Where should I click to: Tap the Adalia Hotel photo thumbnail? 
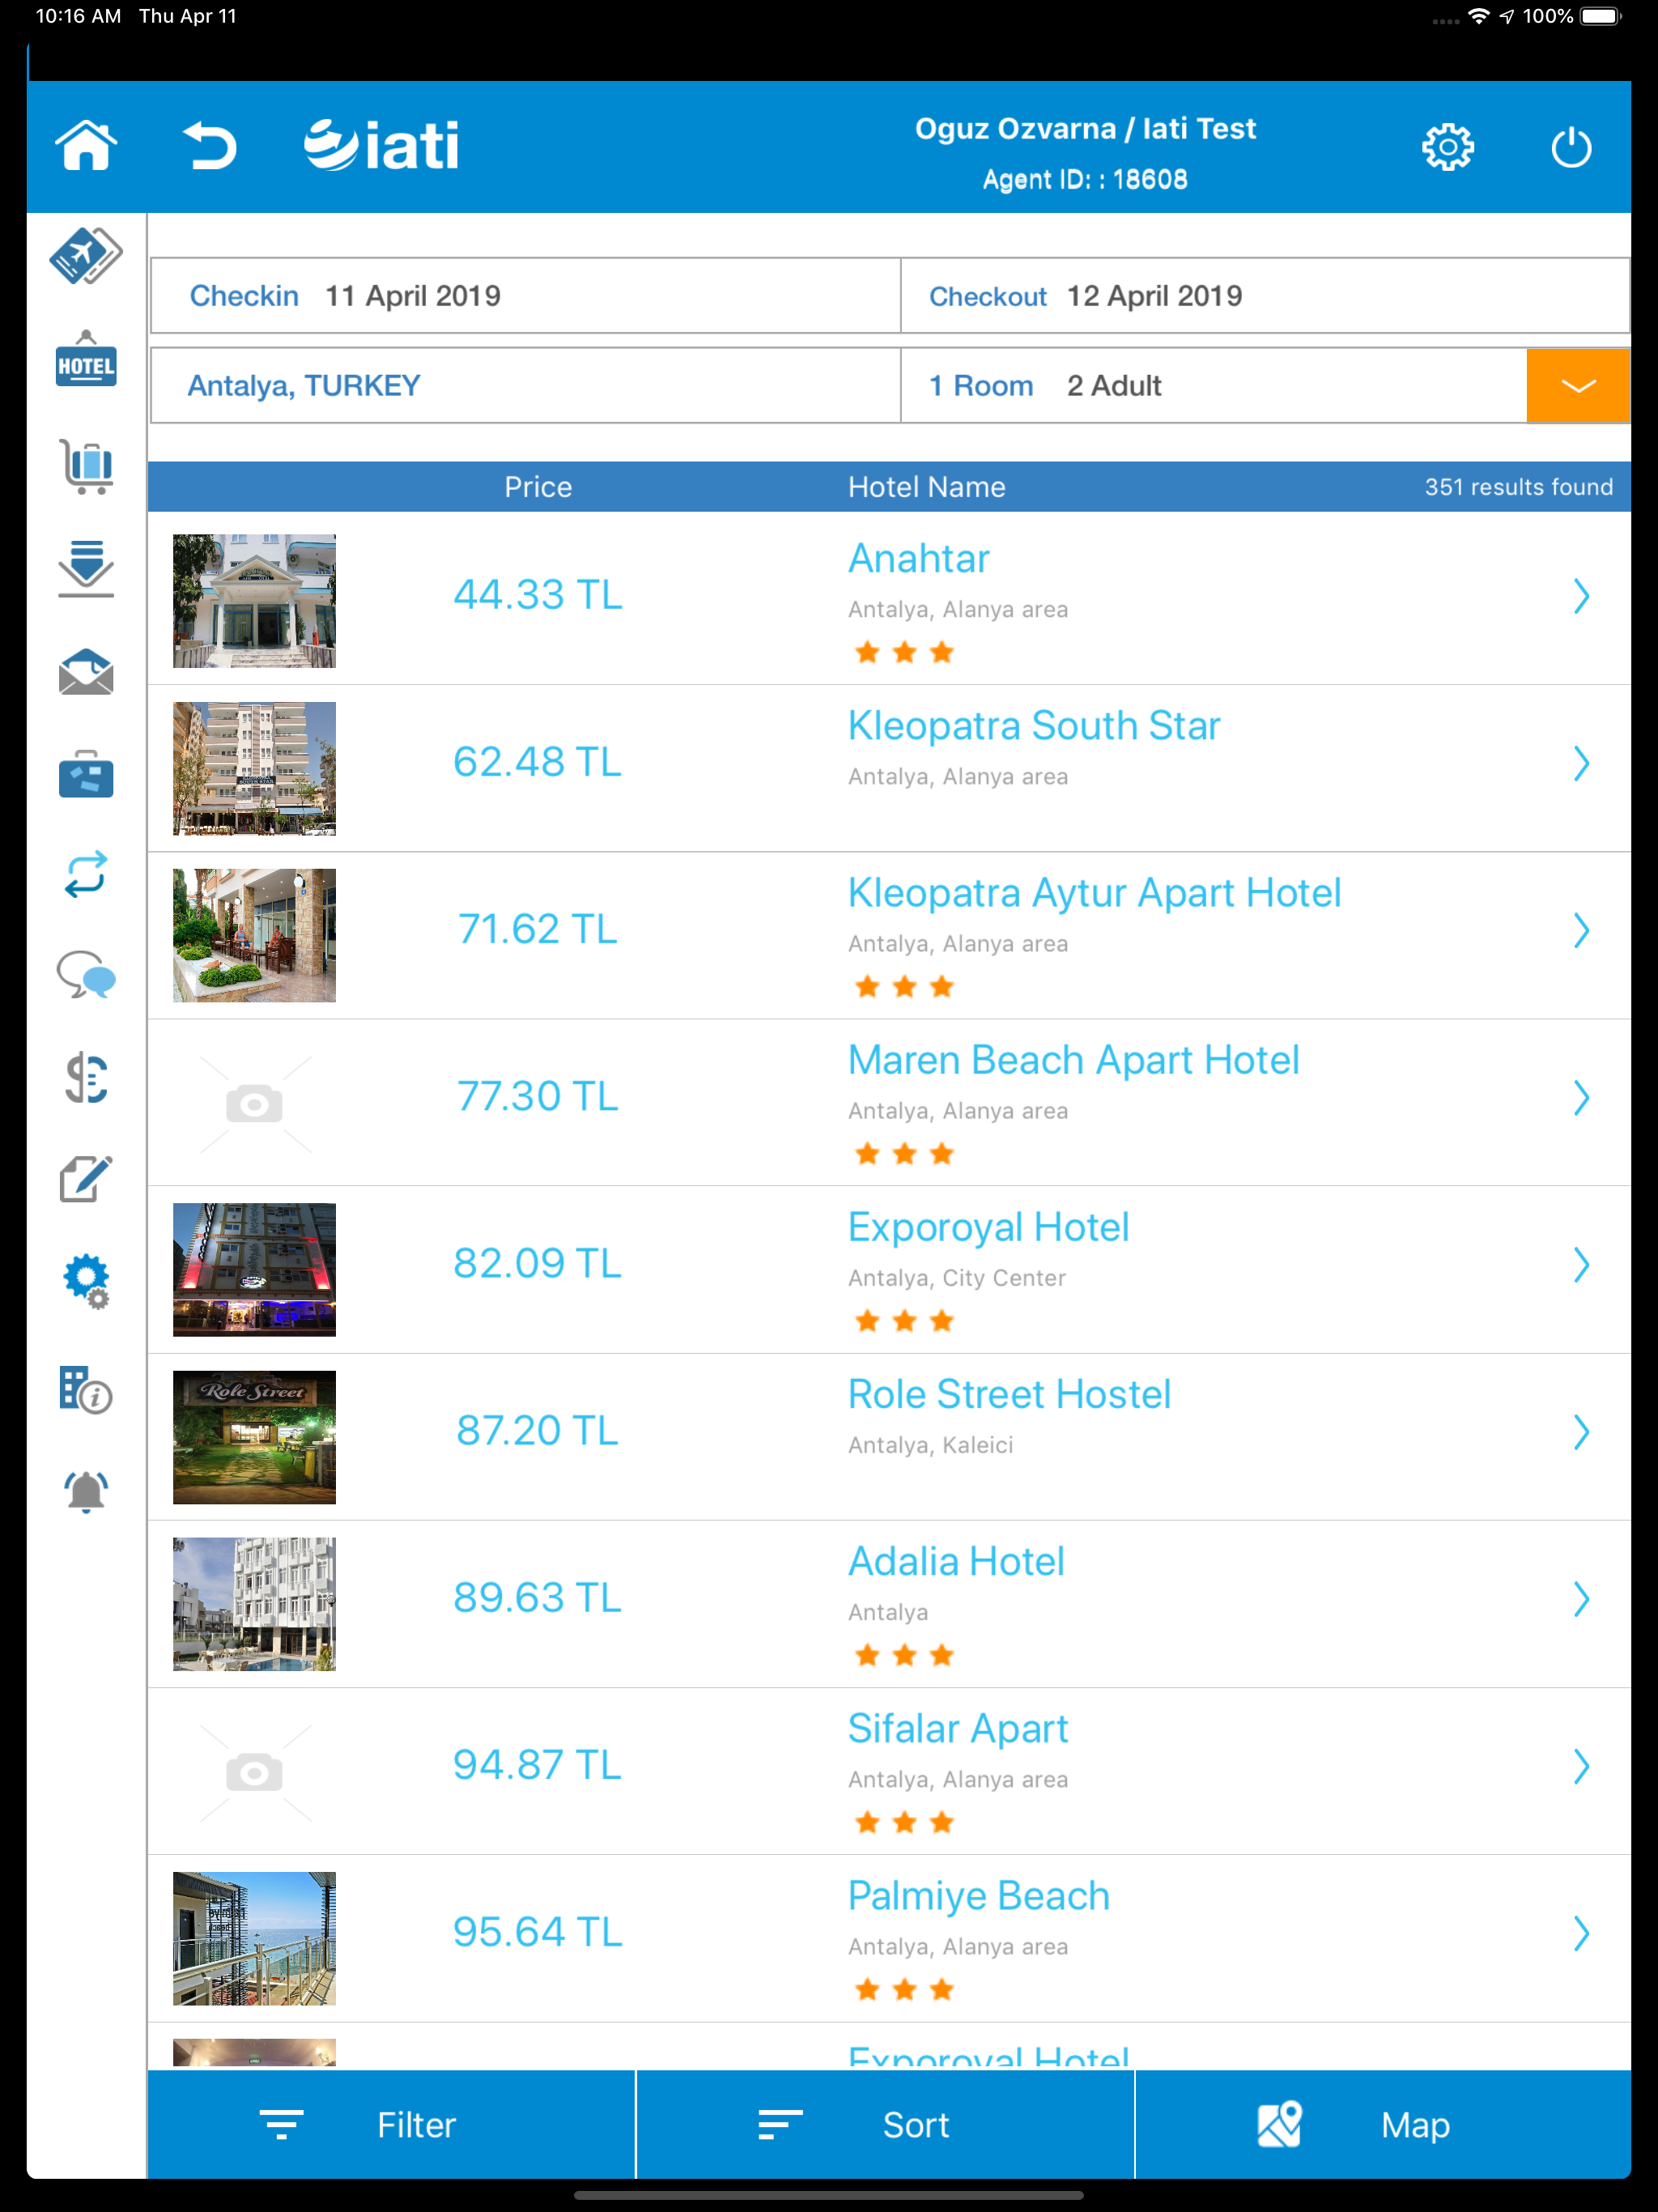254,1604
